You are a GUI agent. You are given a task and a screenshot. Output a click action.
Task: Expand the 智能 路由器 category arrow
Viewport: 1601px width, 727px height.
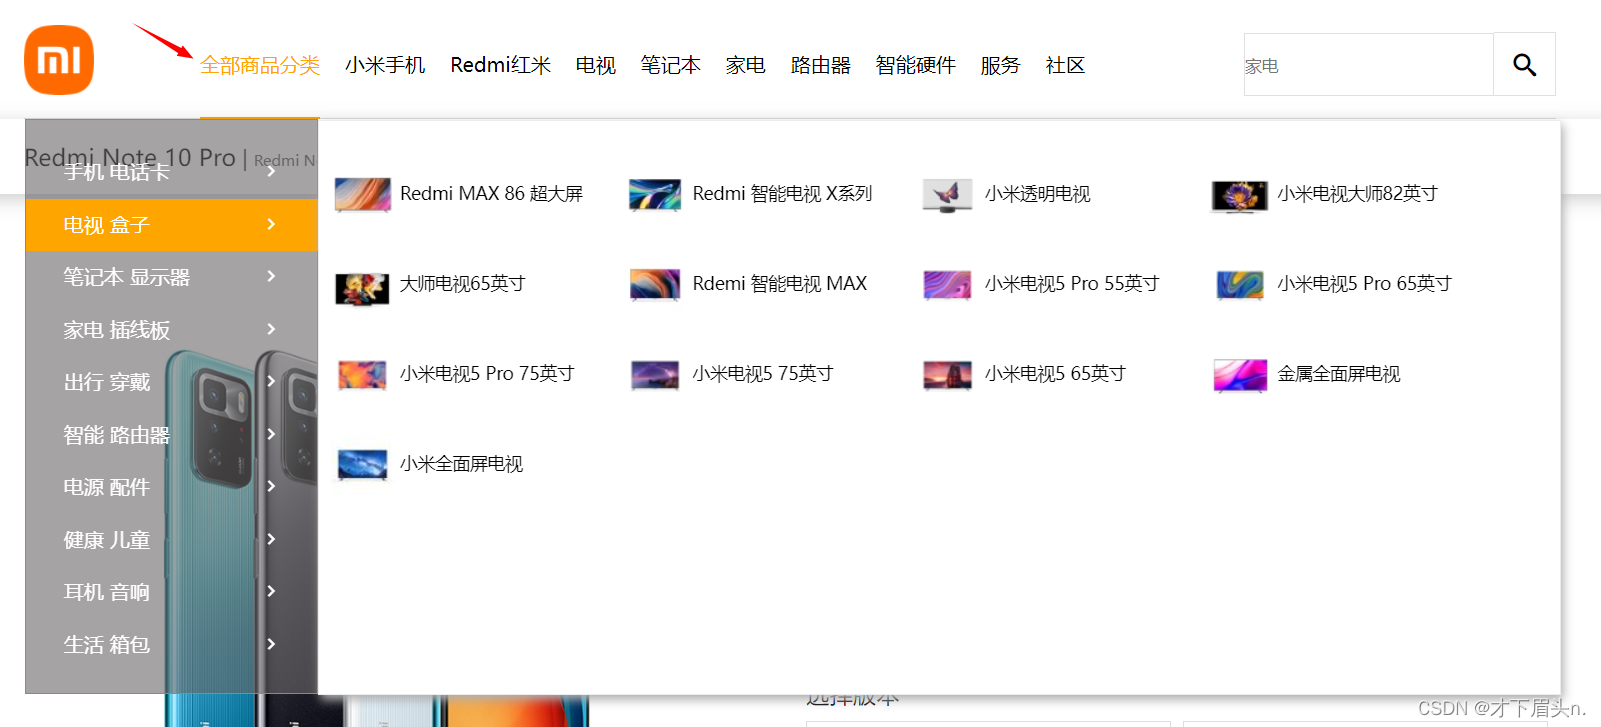(x=271, y=434)
